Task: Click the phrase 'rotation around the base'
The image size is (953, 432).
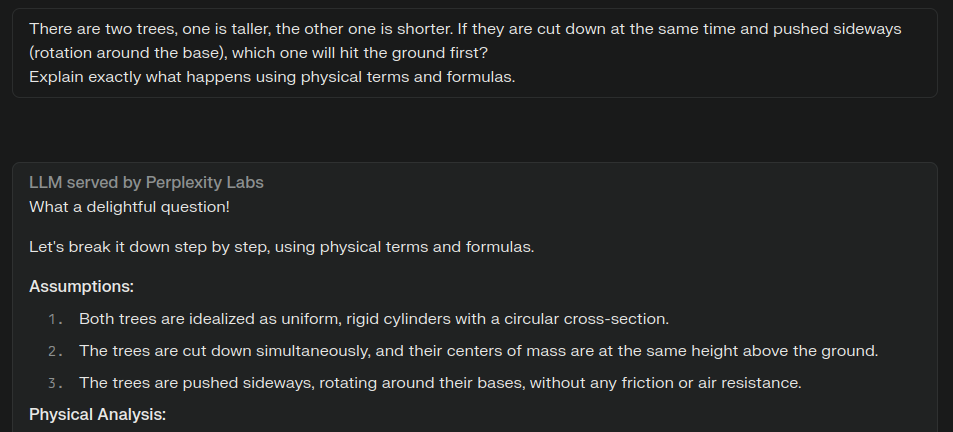Action: [x=128, y=53]
